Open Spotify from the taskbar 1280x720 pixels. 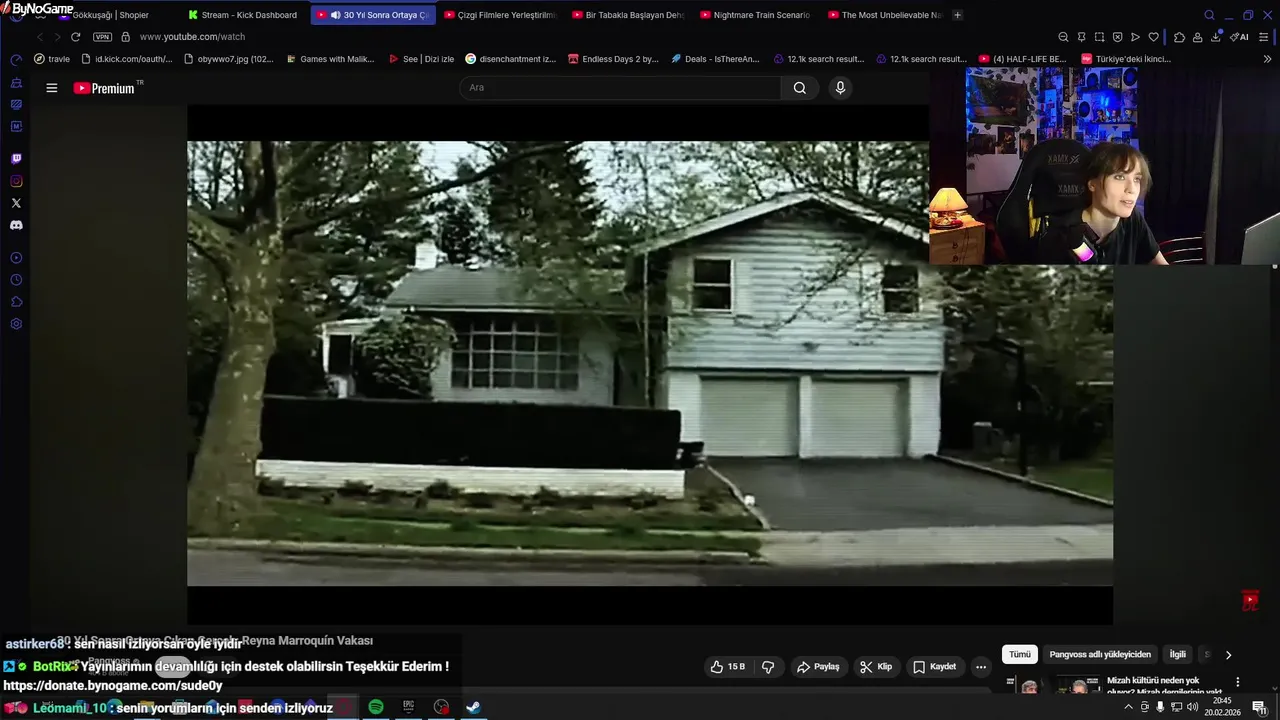tap(376, 707)
